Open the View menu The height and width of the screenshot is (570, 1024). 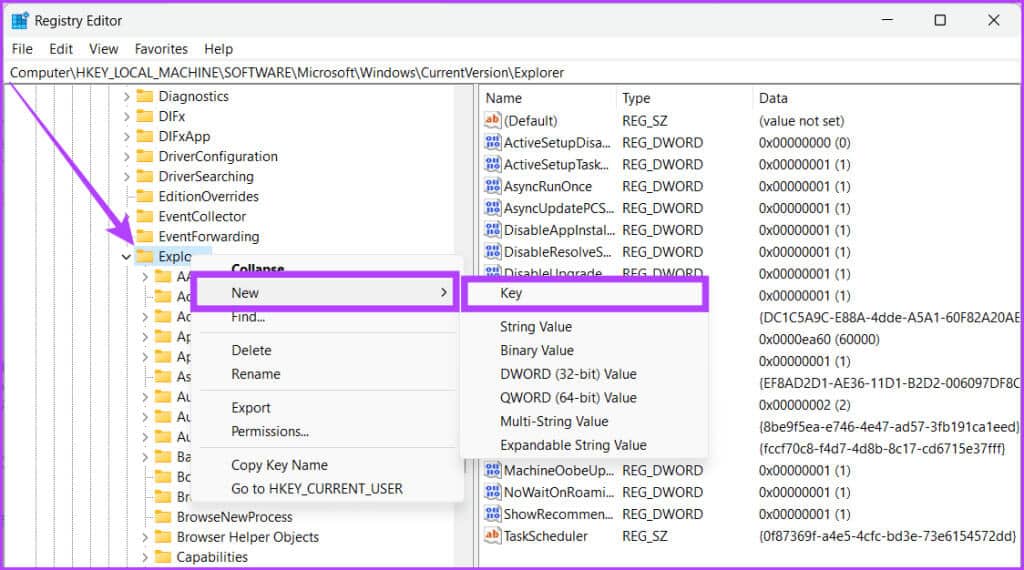coord(103,49)
